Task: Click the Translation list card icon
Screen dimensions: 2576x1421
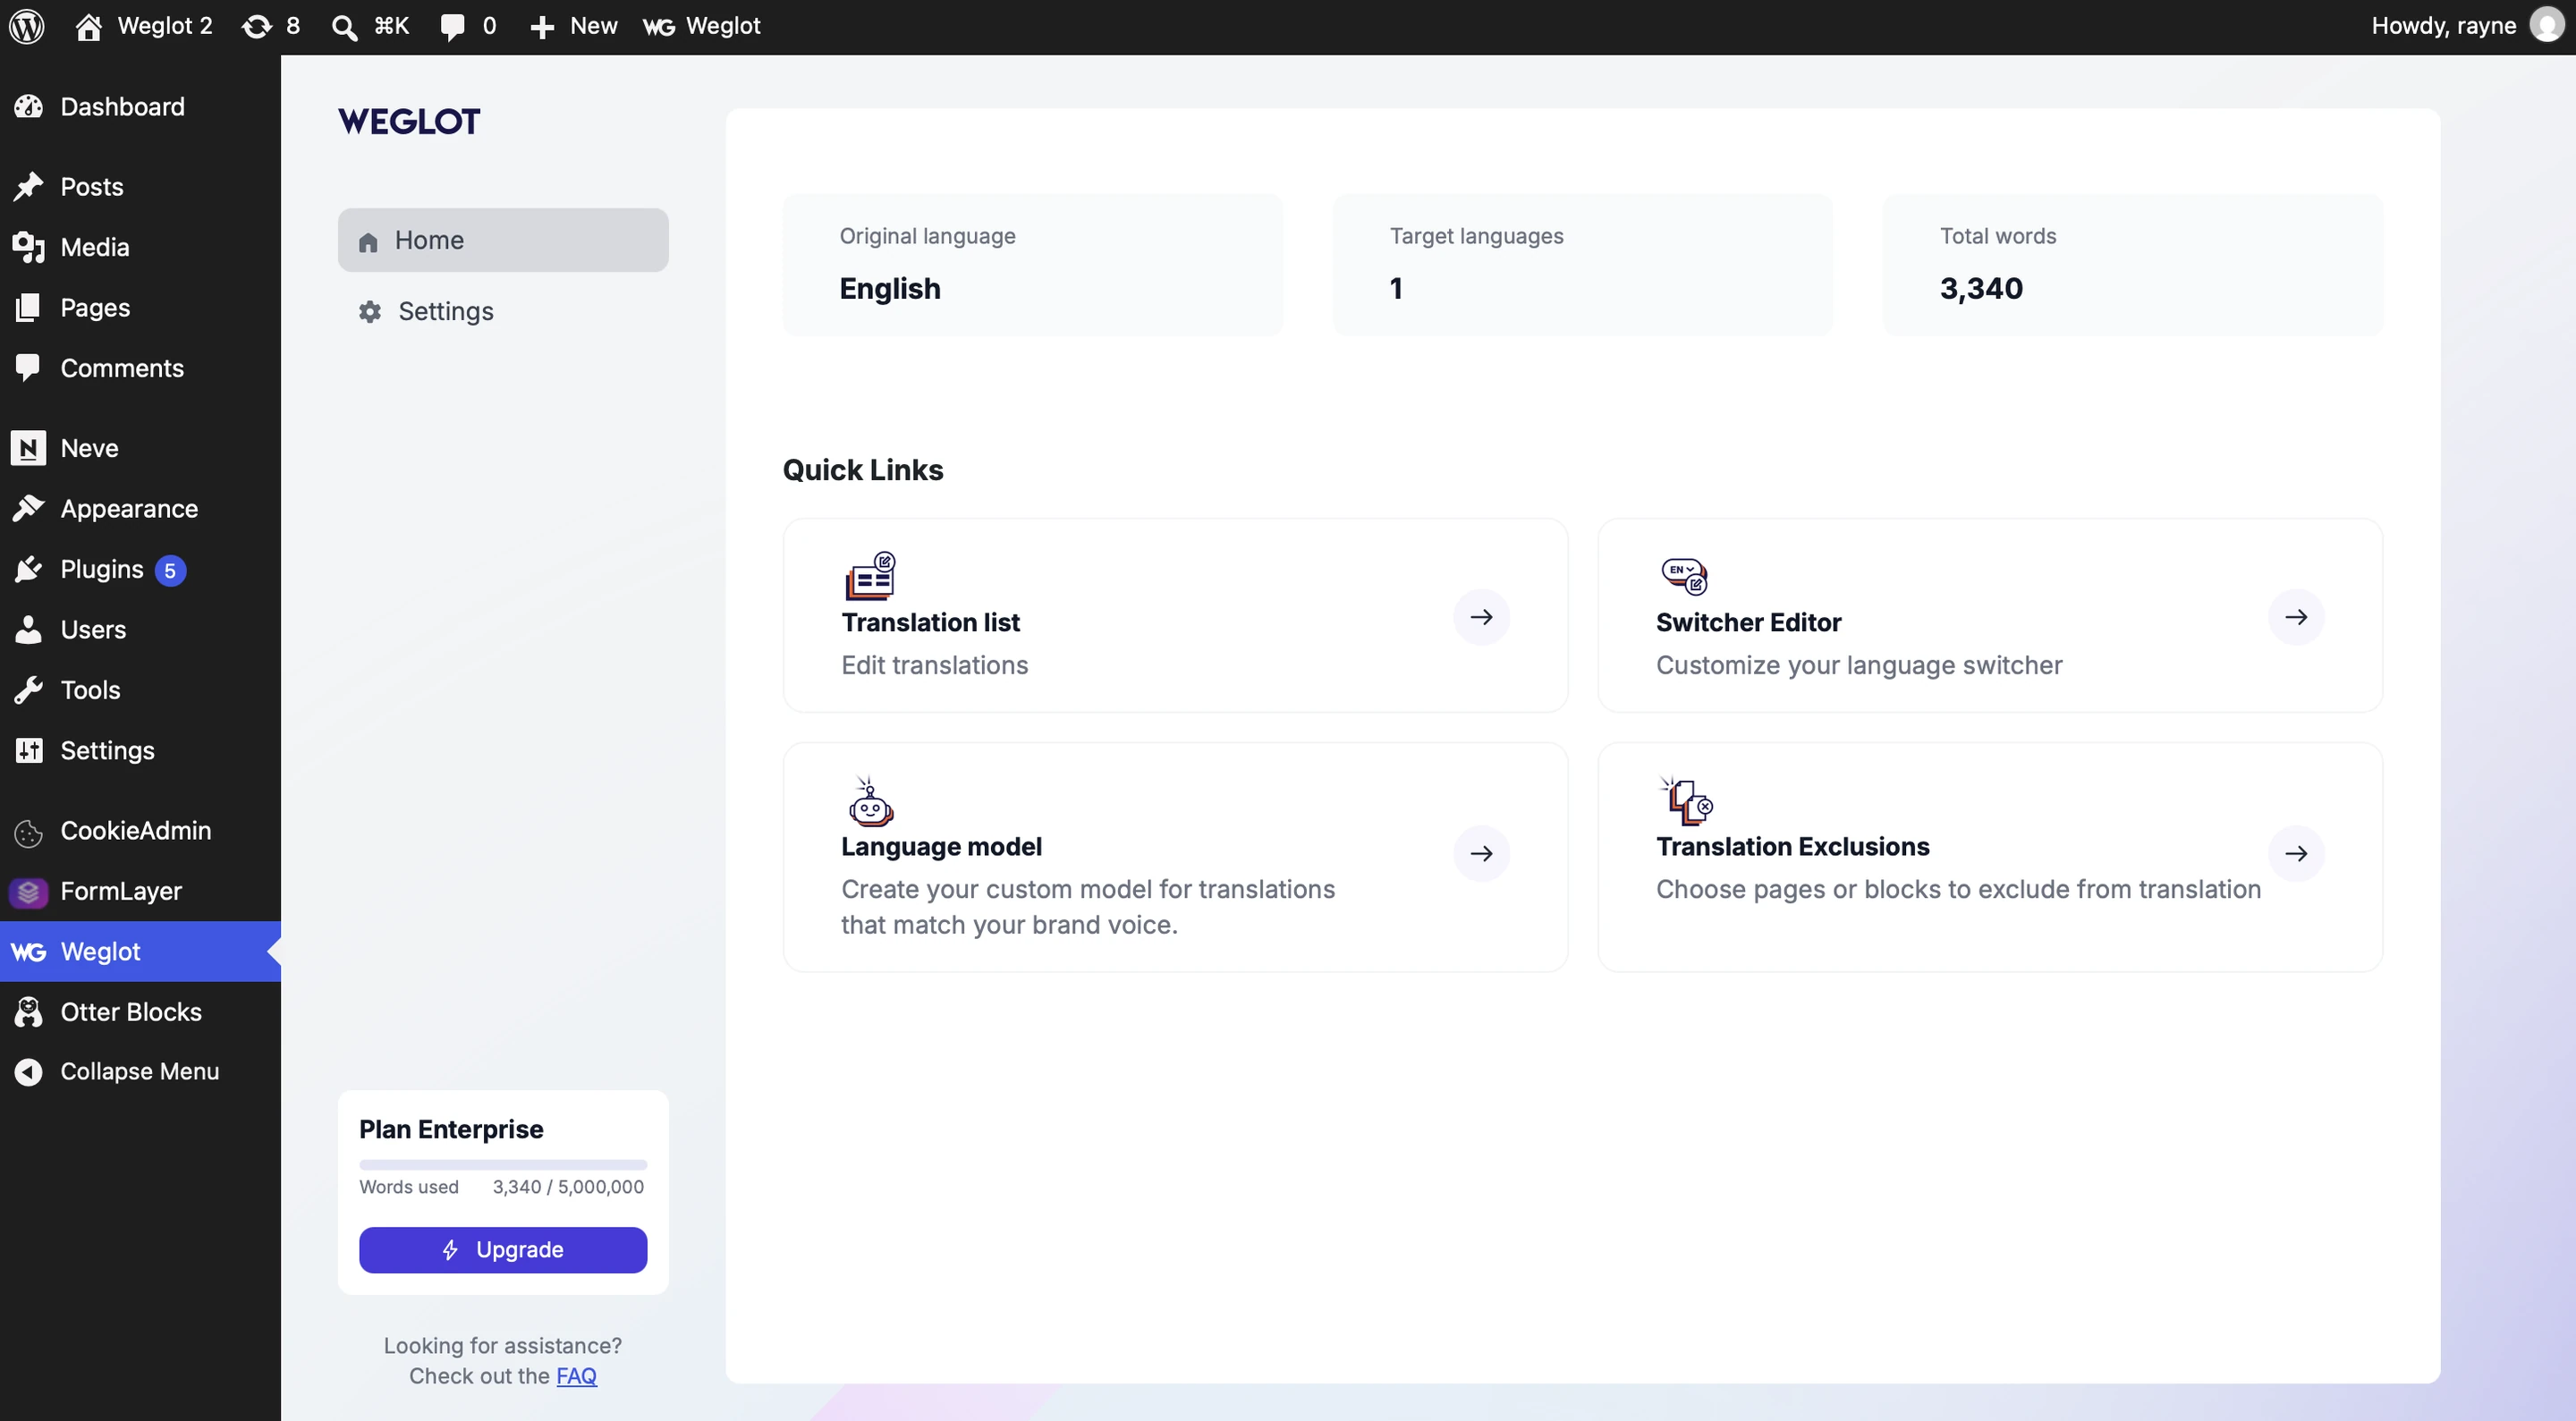Action: [x=869, y=575]
